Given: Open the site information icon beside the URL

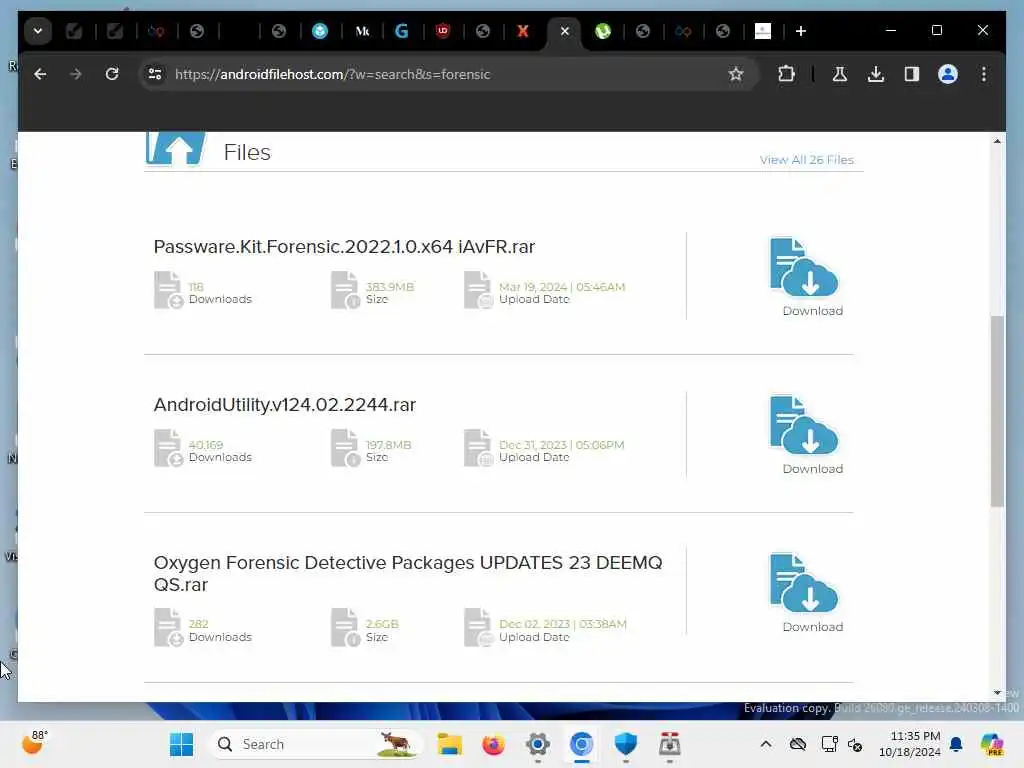Looking at the screenshot, I should [x=155, y=74].
